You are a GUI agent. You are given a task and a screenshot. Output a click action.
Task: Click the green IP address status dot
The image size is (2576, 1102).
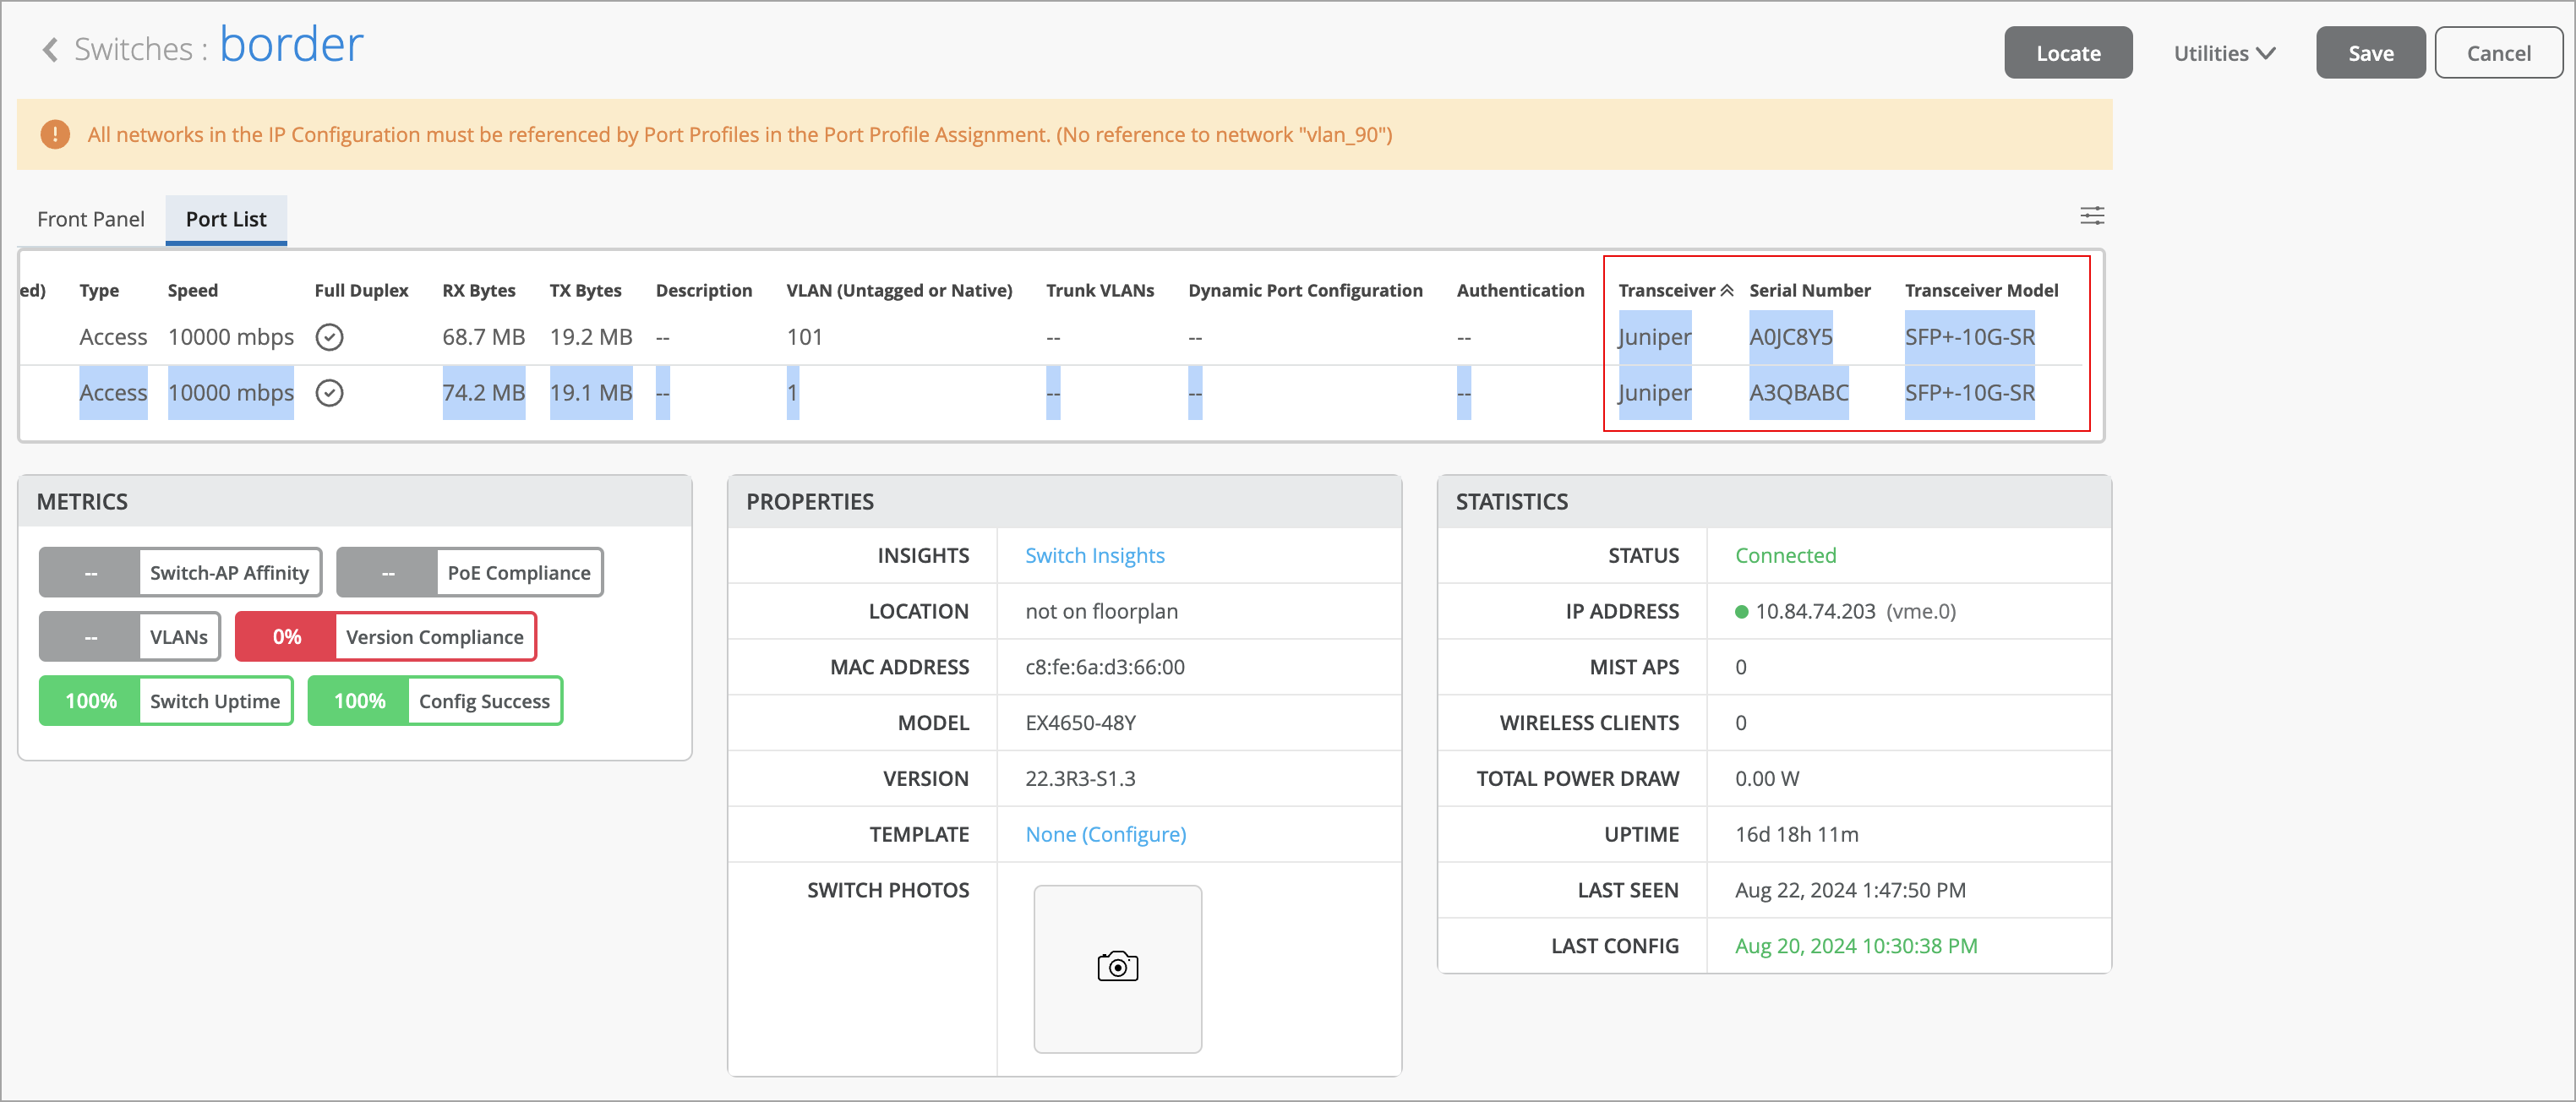pos(1741,612)
